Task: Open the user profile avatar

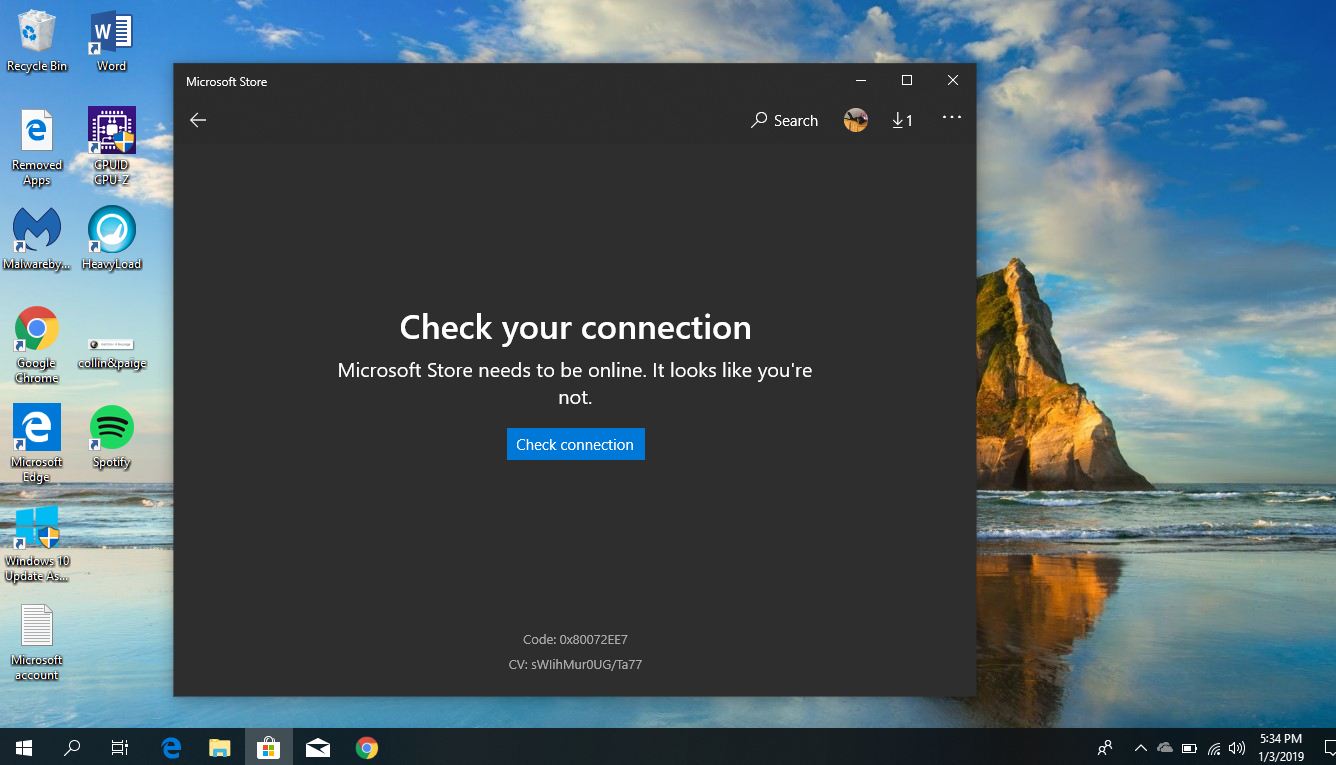Action: point(856,120)
